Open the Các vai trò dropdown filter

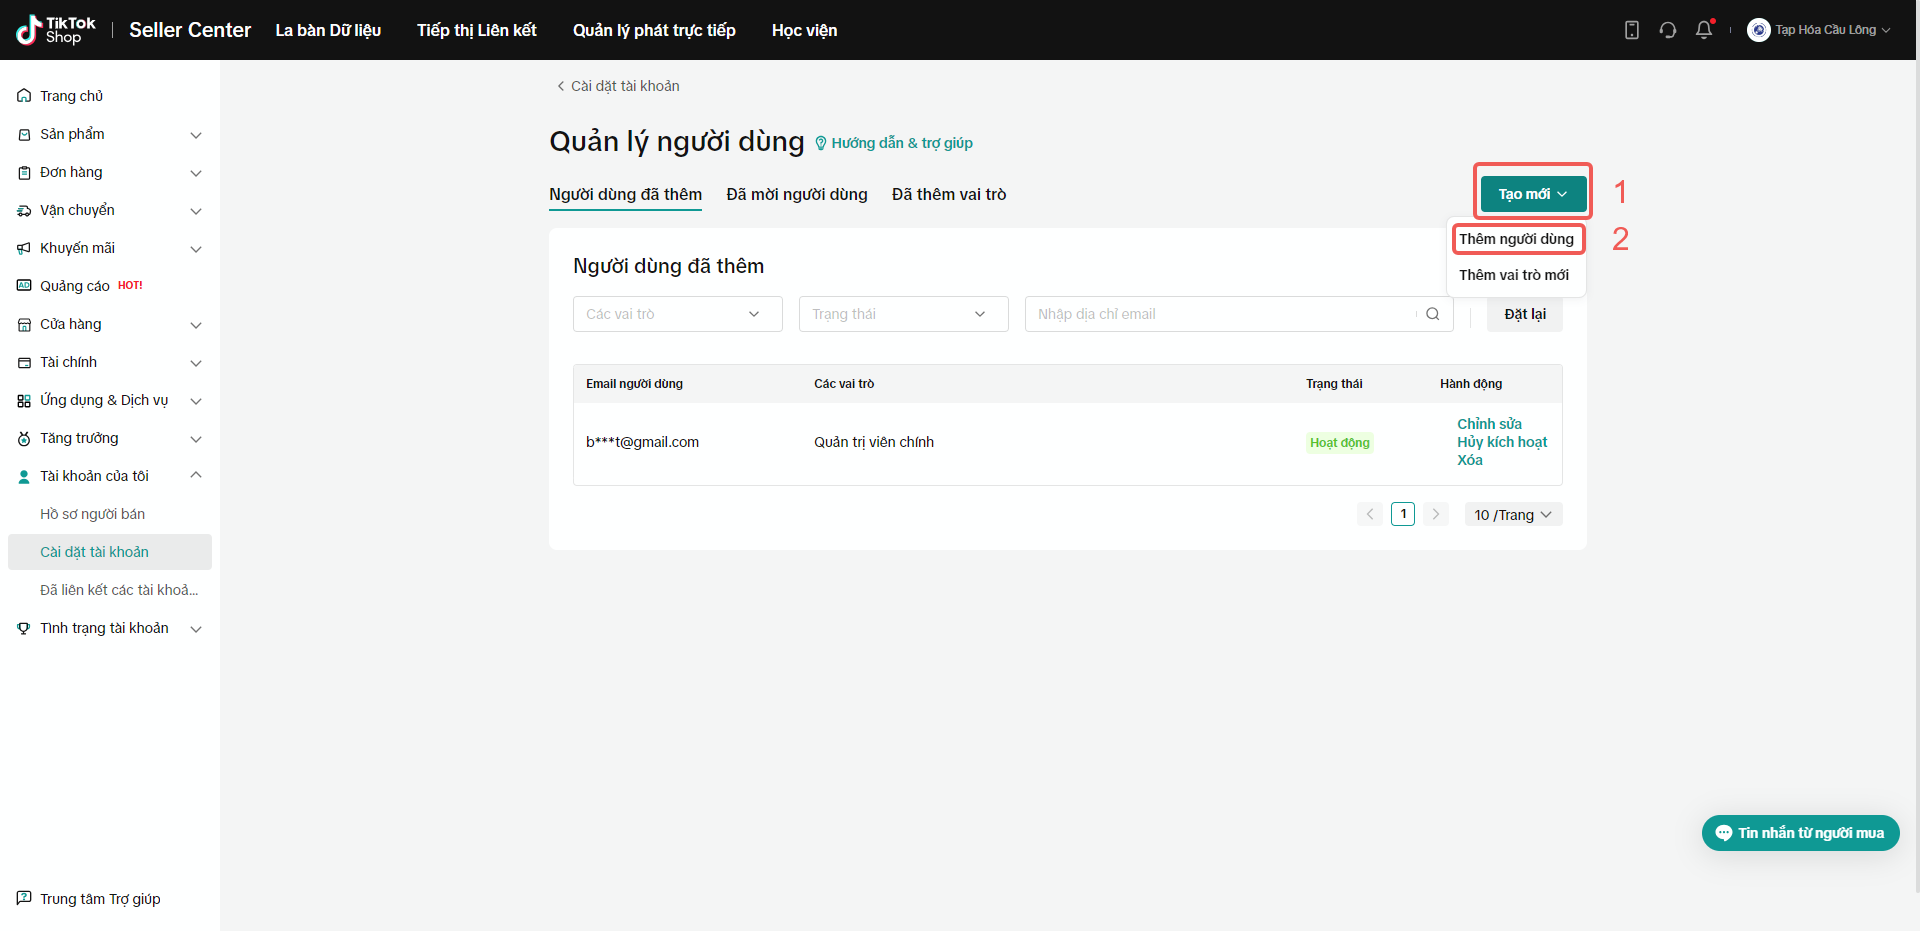pyautogui.click(x=677, y=314)
